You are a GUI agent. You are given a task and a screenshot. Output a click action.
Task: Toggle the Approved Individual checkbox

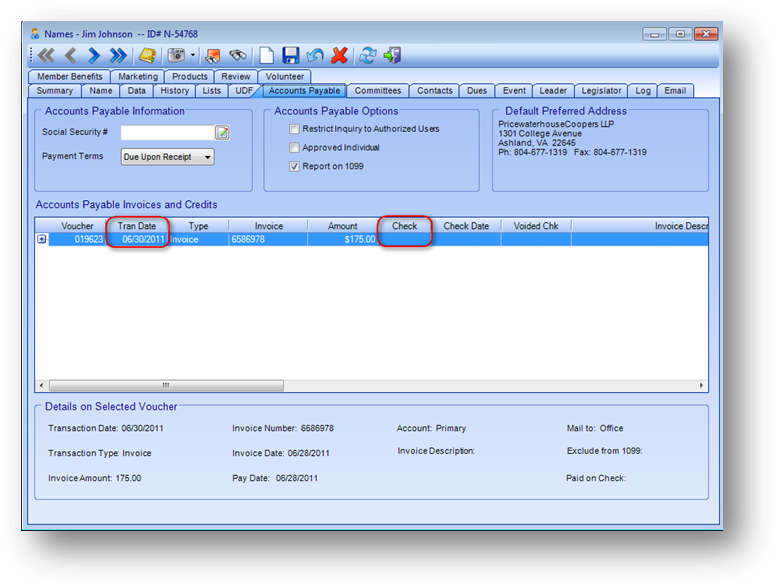294,147
